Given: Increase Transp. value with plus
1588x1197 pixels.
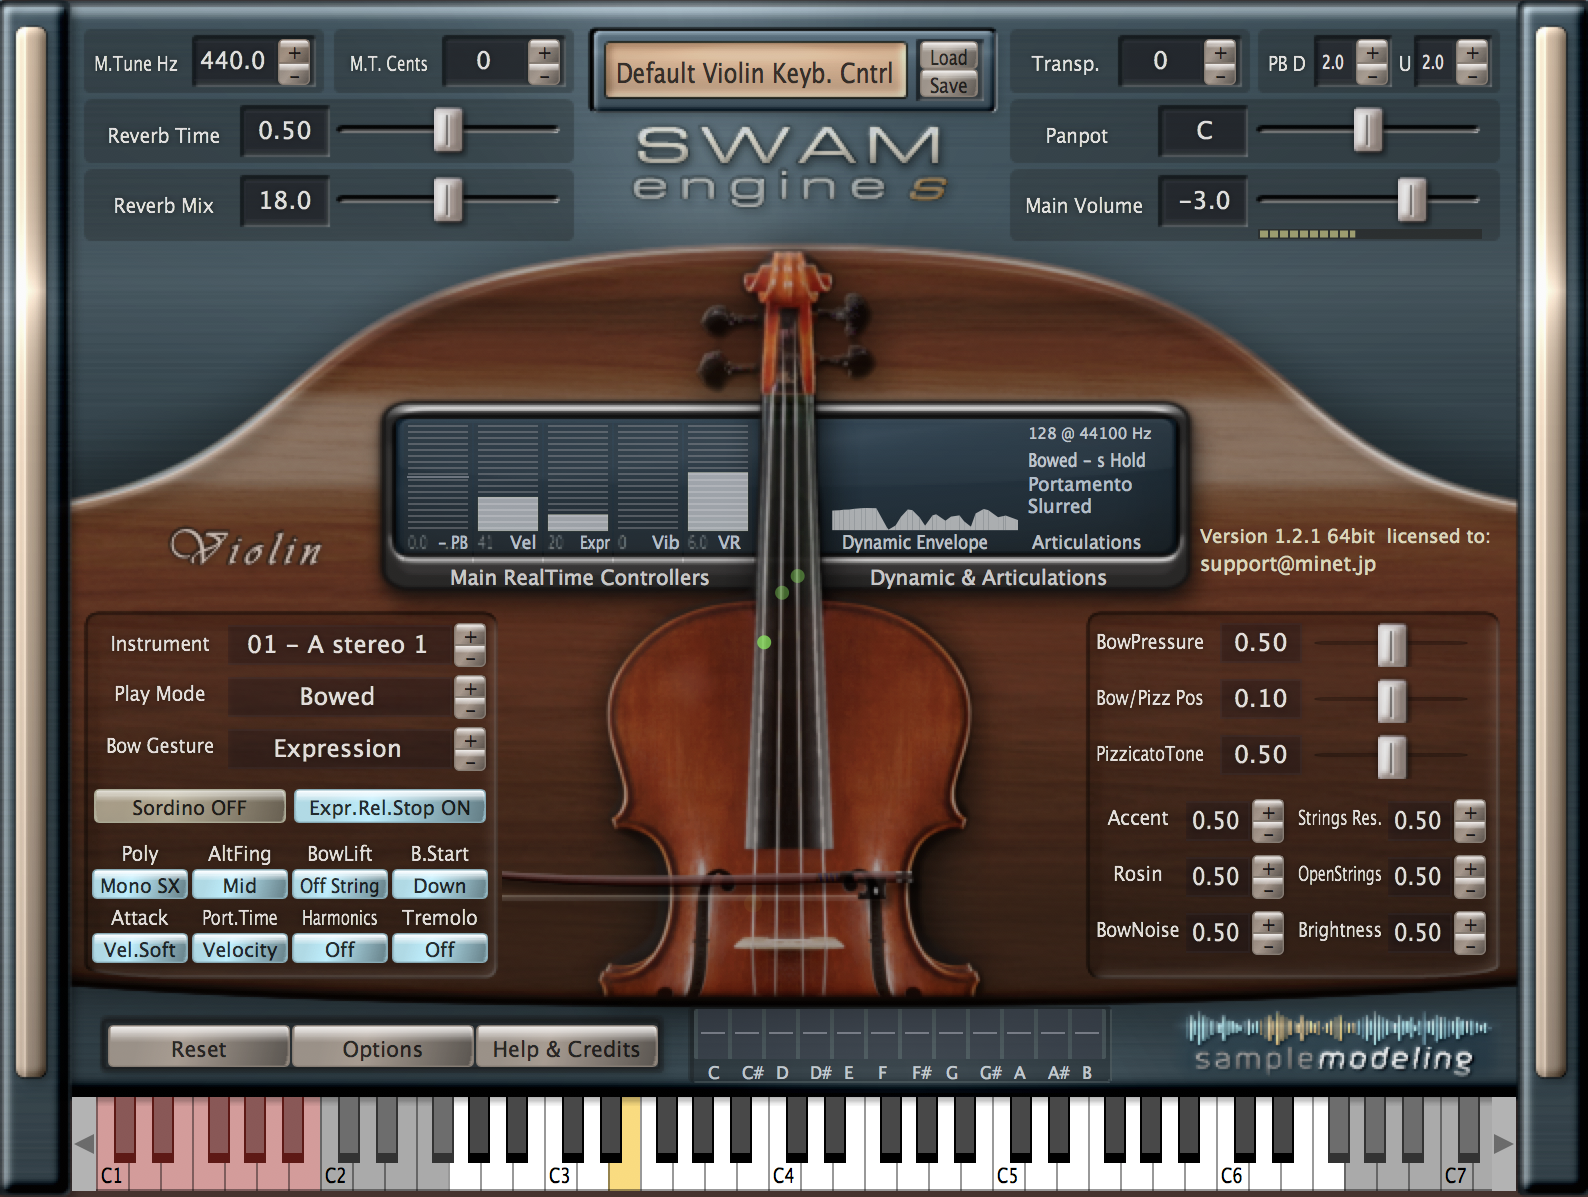Looking at the screenshot, I should pos(1220,52).
